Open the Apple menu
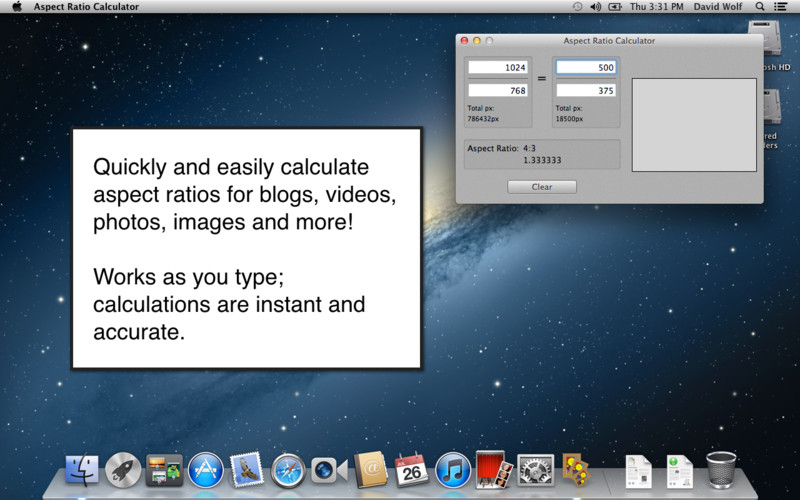The image size is (800, 500). [17, 7]
